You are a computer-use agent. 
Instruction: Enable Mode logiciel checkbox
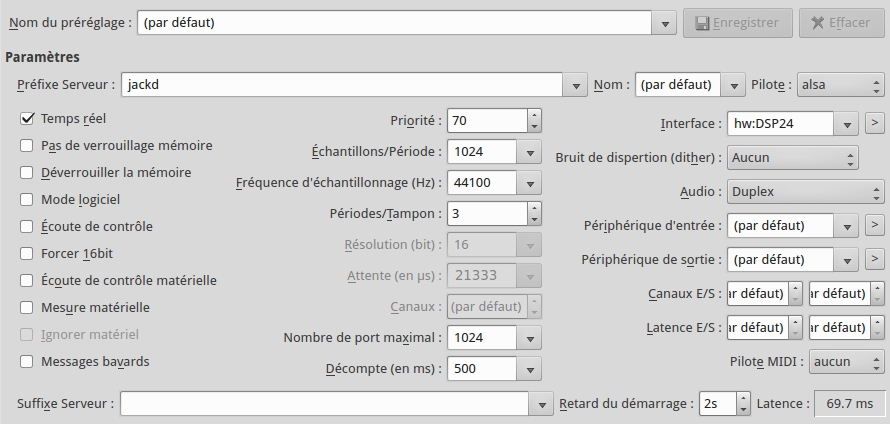click(x=28, y=199)
